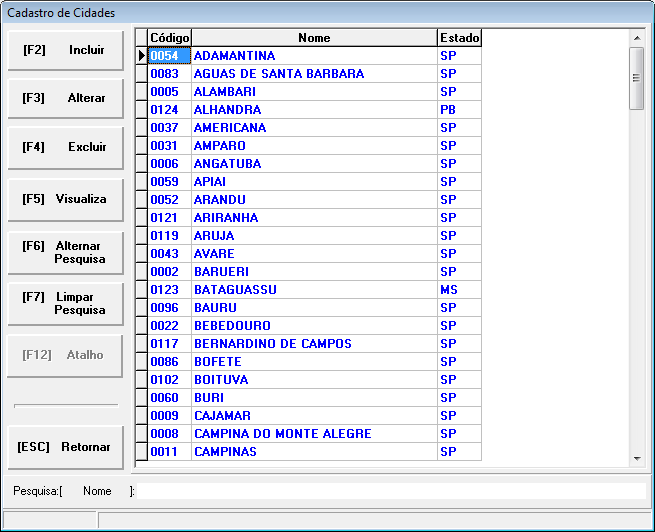Click the code 0117 cell

[x=169, y=344]
